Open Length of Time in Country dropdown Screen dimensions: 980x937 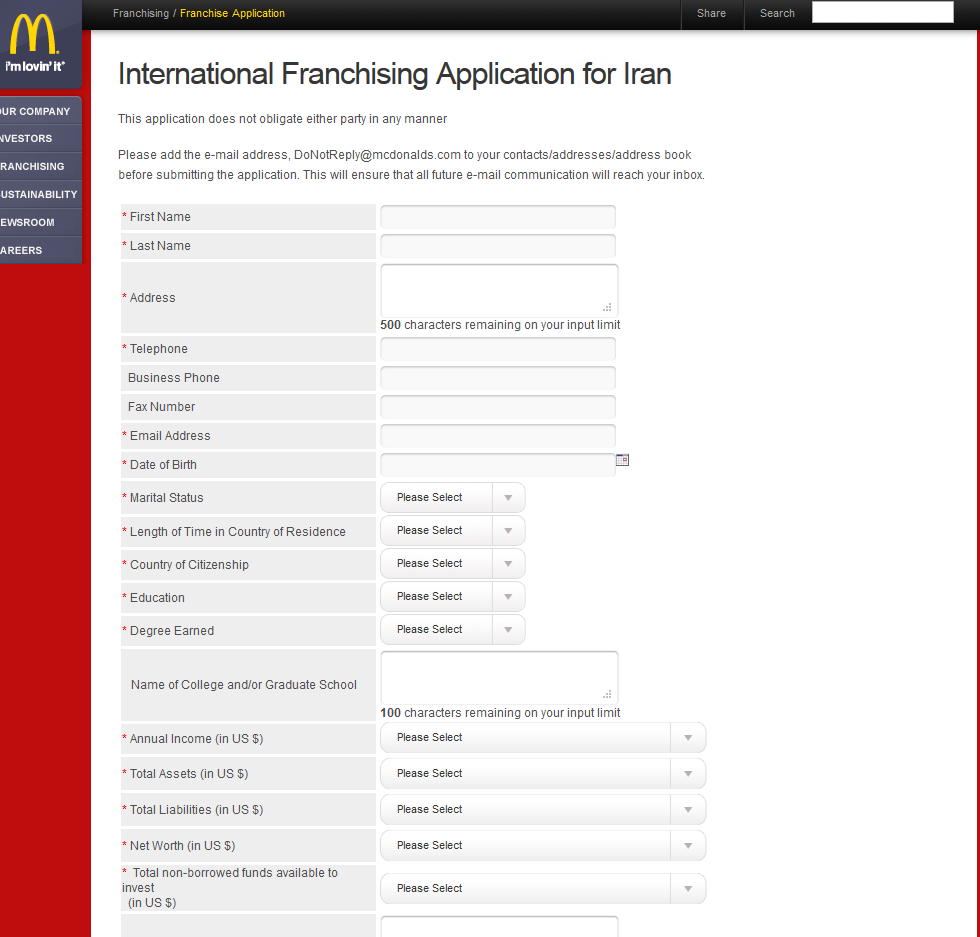[x=452, y=531]
